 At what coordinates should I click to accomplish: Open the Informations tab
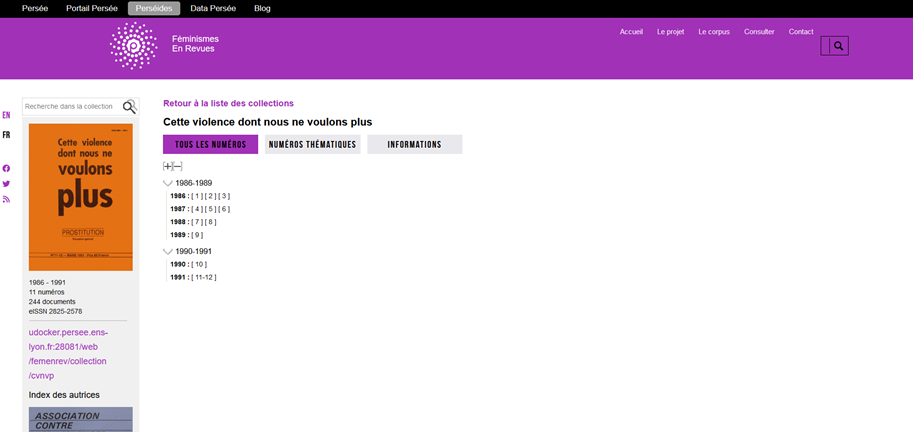coord(414,145)
